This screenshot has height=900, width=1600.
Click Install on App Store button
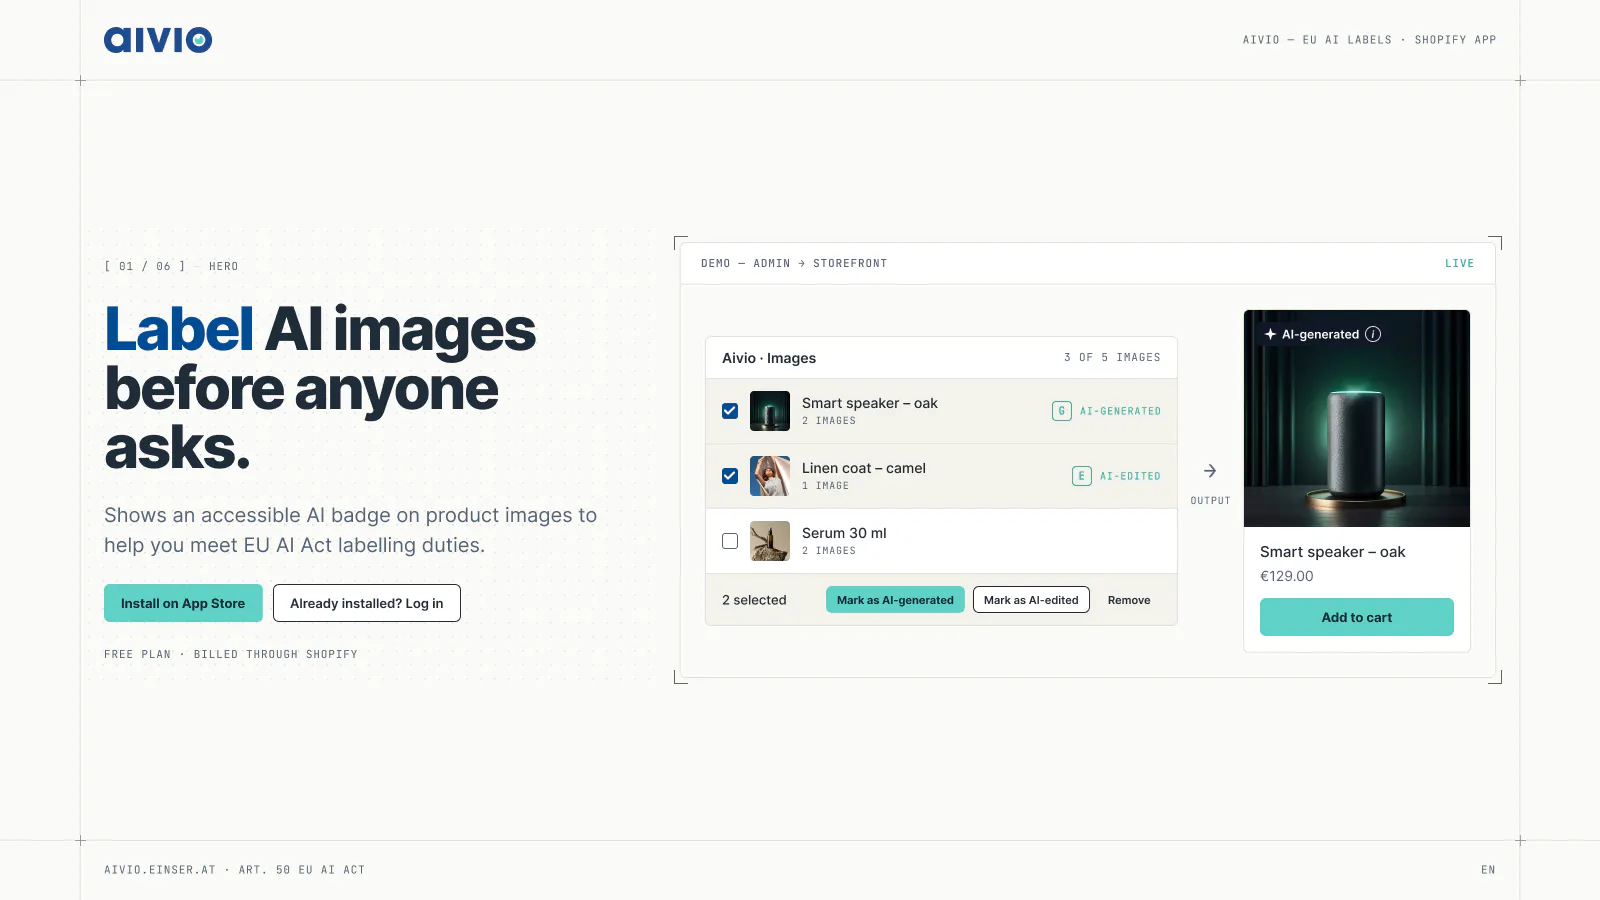pyautogui.click(x=183, y=603)
